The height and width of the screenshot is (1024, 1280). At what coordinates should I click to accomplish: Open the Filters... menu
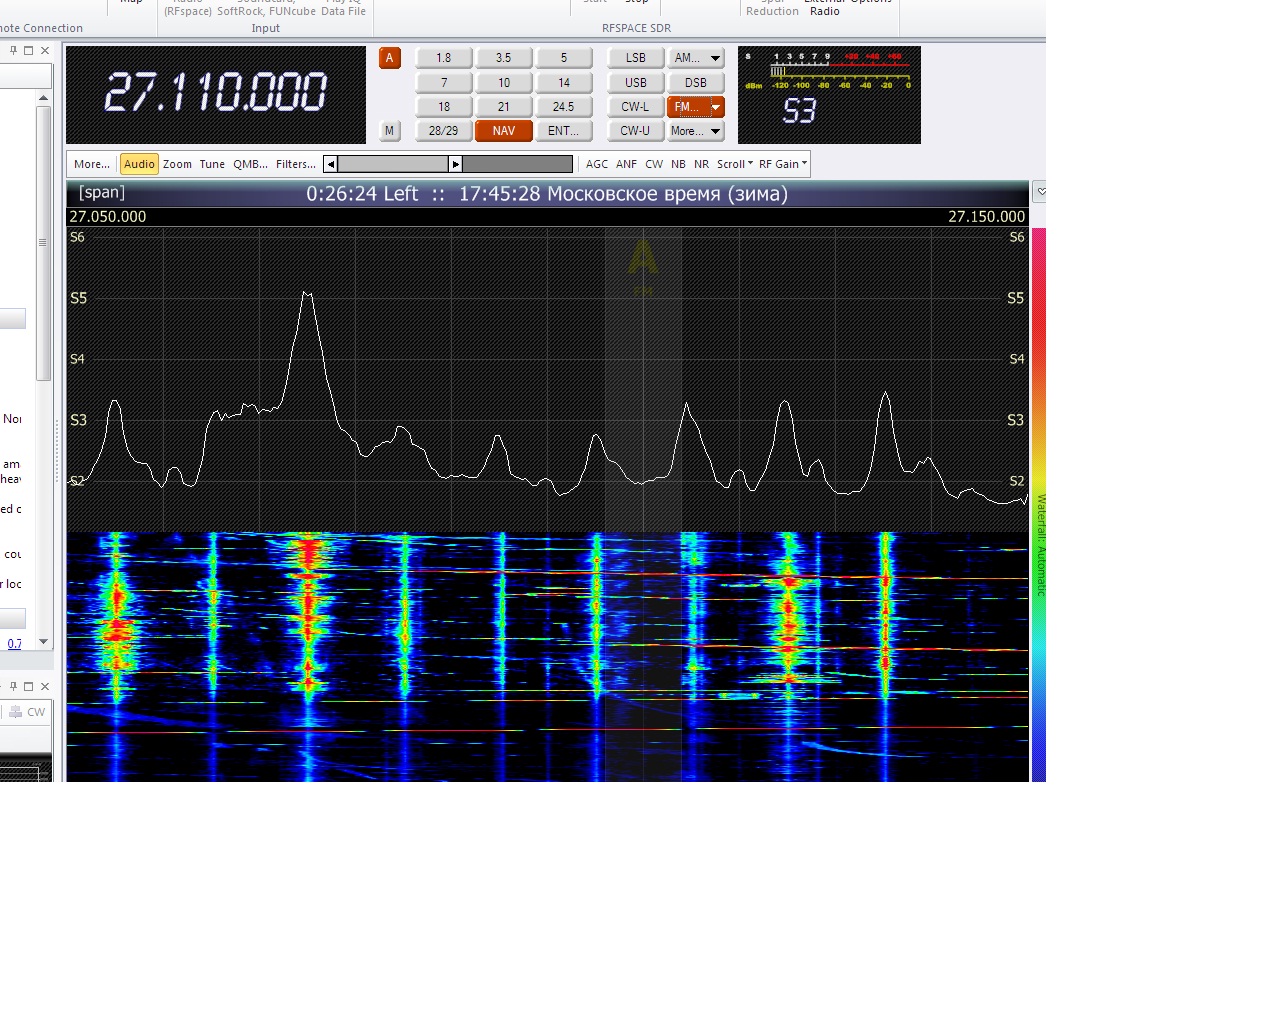(295, 164)
